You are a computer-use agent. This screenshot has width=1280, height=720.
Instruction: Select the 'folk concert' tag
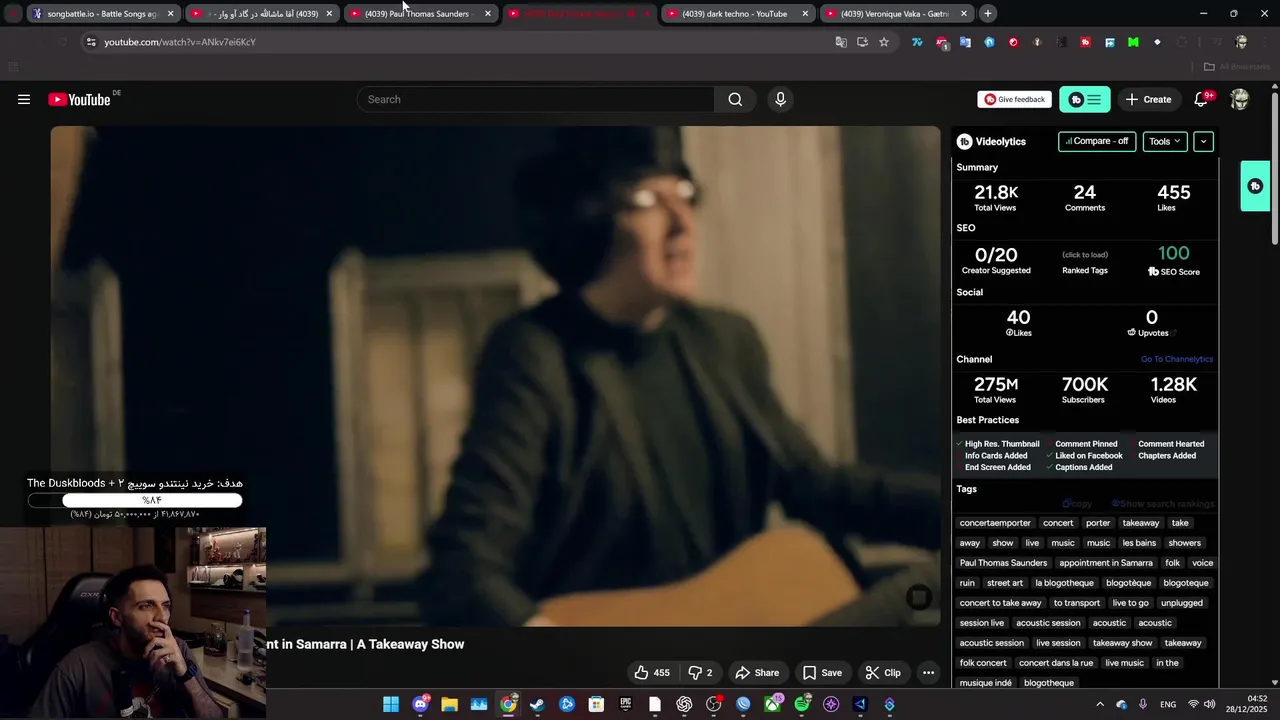pos(983,663)
